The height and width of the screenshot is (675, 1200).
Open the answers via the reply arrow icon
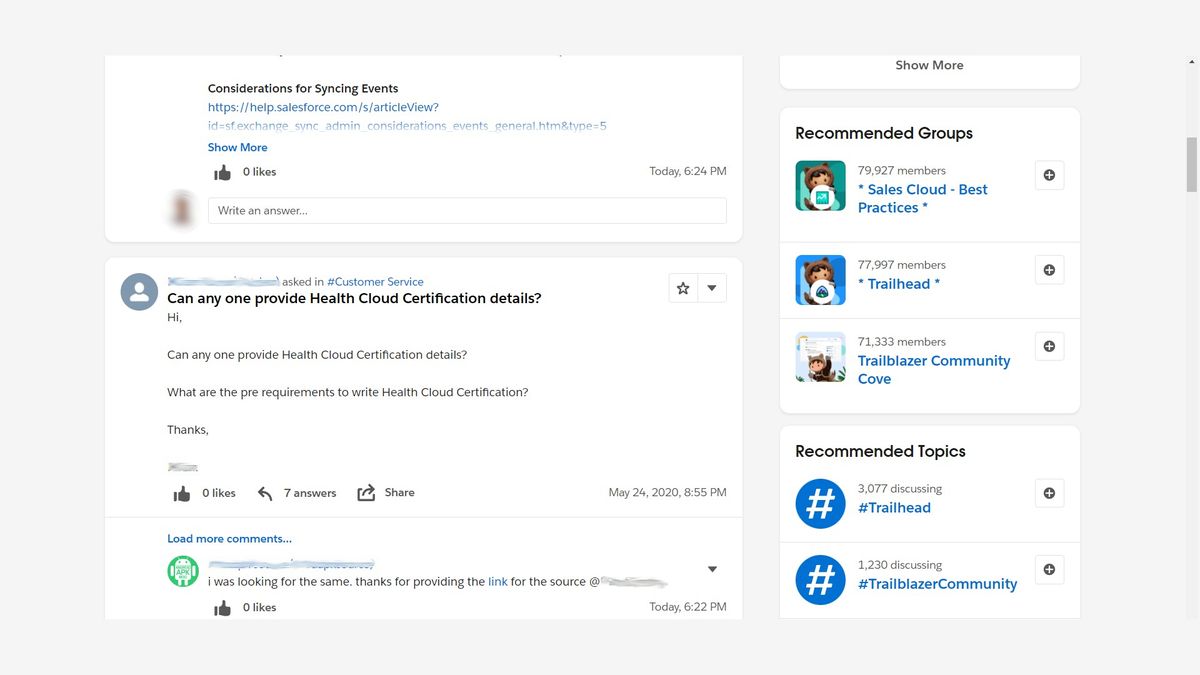pyautogui.click(x=265, y=492)
